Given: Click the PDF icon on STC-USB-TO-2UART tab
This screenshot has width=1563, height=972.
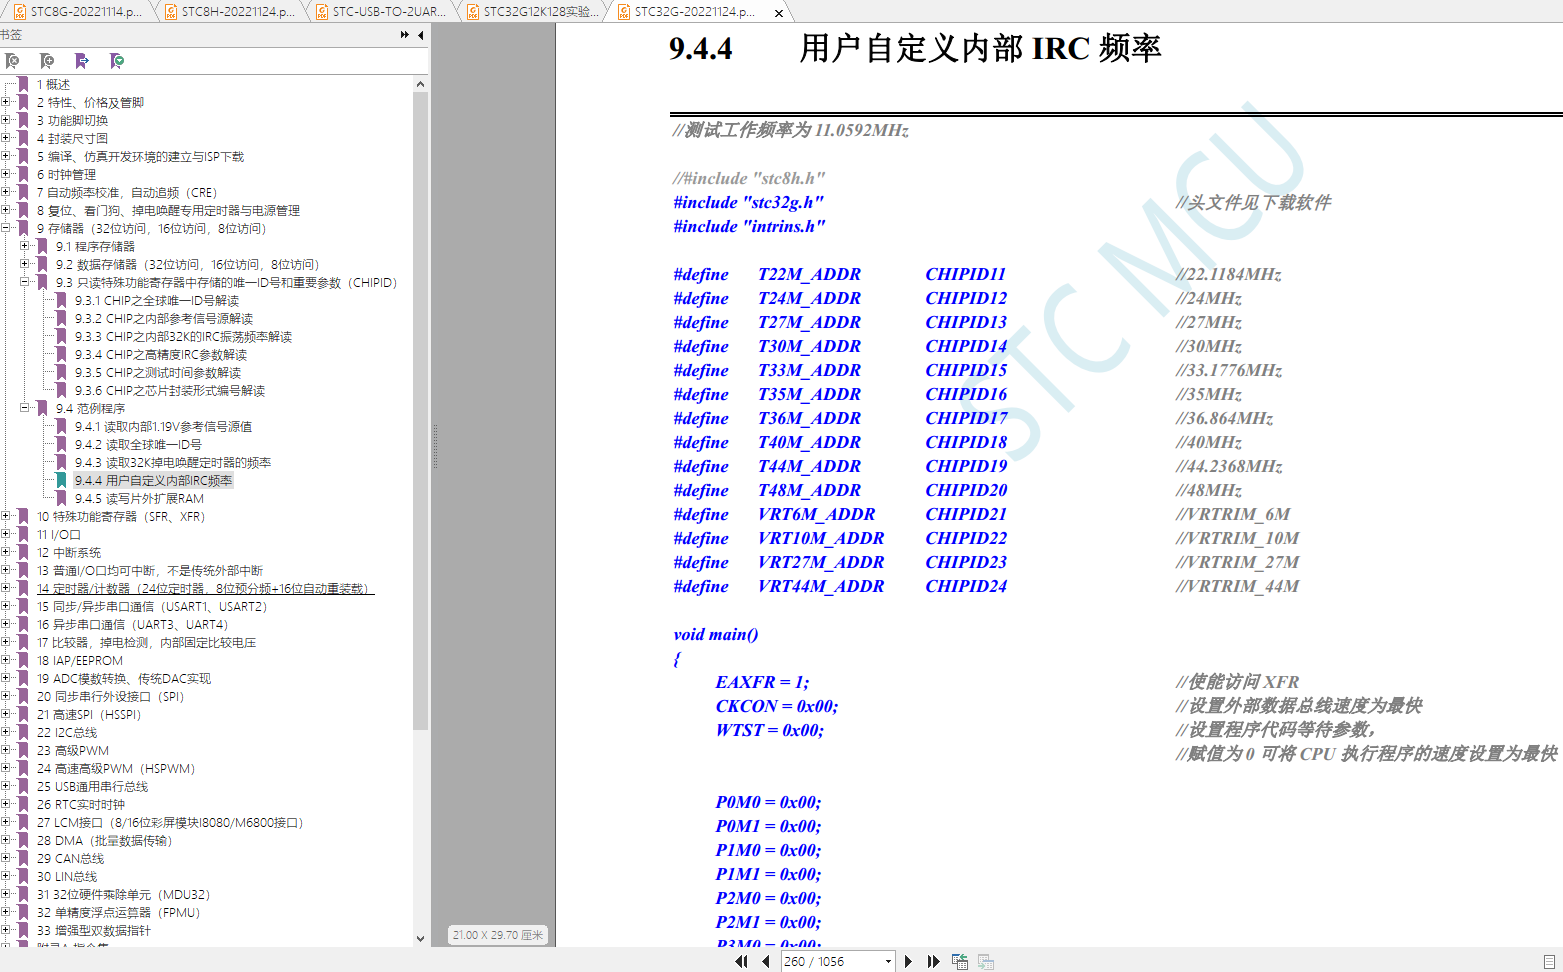Looking at the screenshot, I should [x=322, y=12].
